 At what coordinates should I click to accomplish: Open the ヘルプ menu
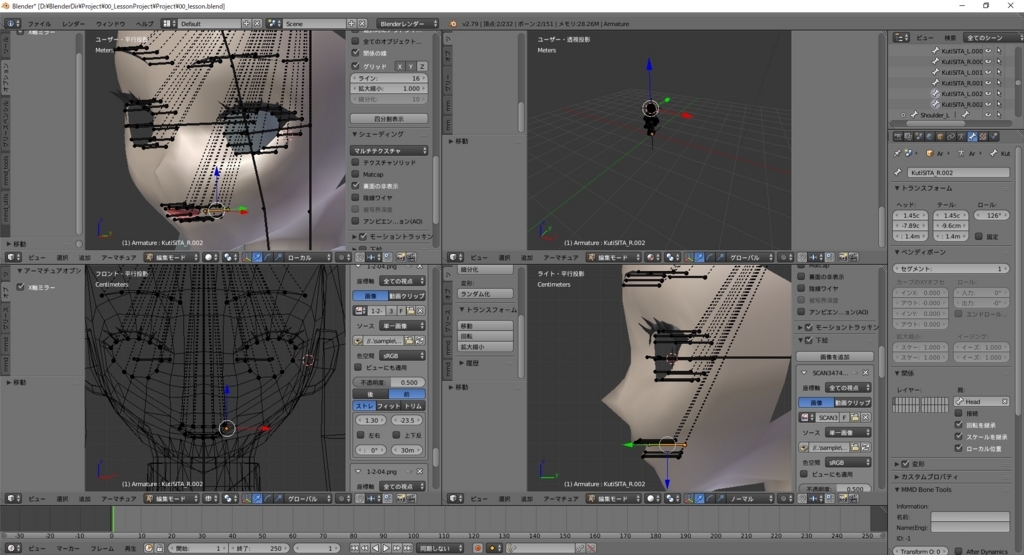click(144, 24)
